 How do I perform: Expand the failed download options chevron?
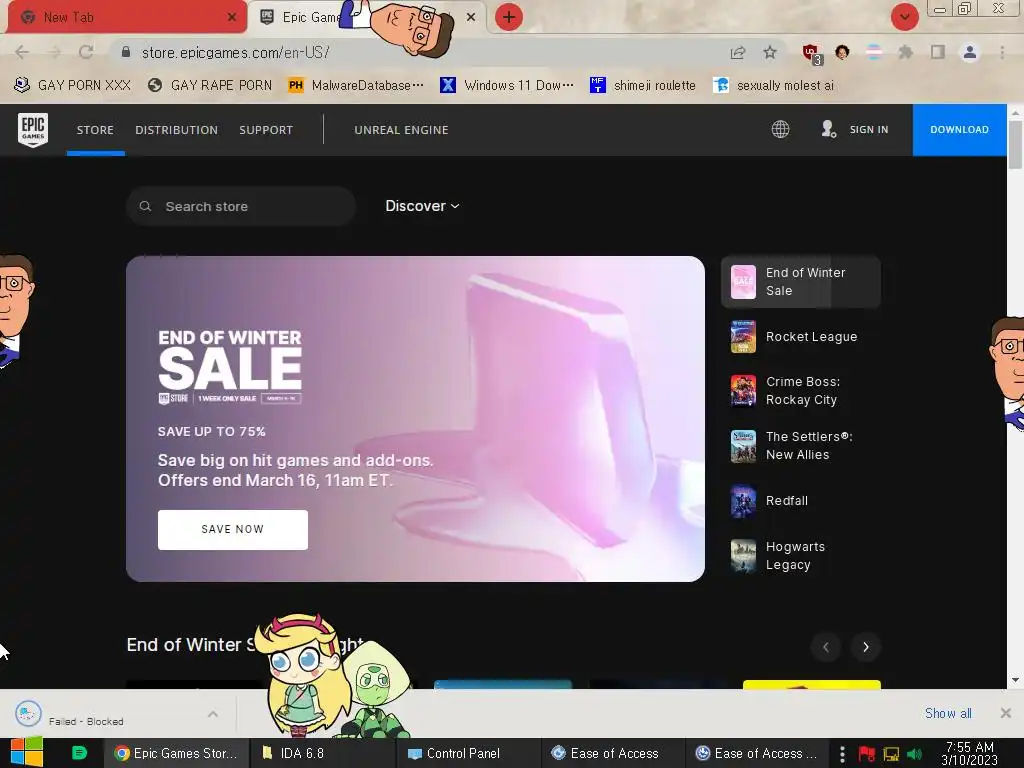point(213,714)
